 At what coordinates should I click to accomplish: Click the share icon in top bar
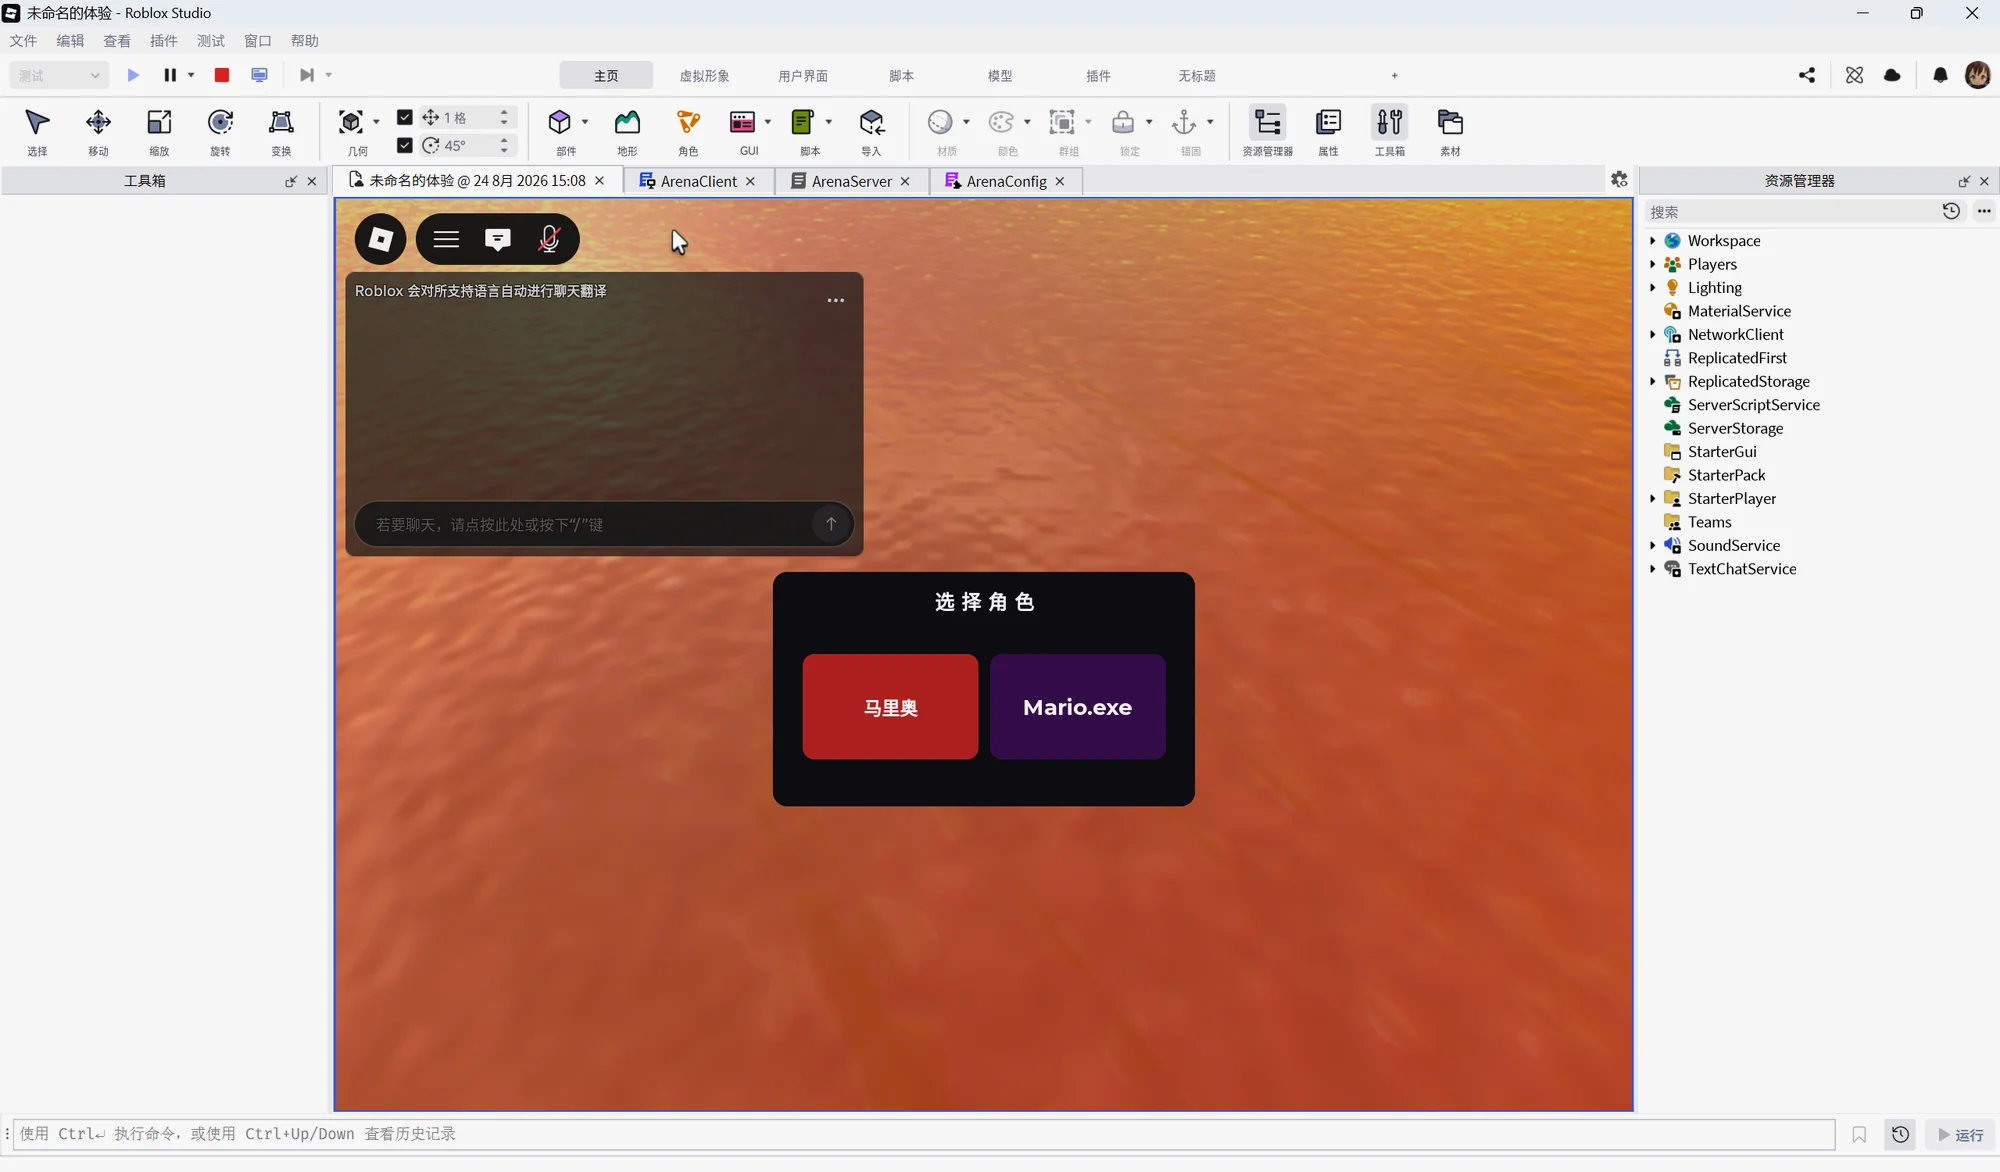point(1807,75)
